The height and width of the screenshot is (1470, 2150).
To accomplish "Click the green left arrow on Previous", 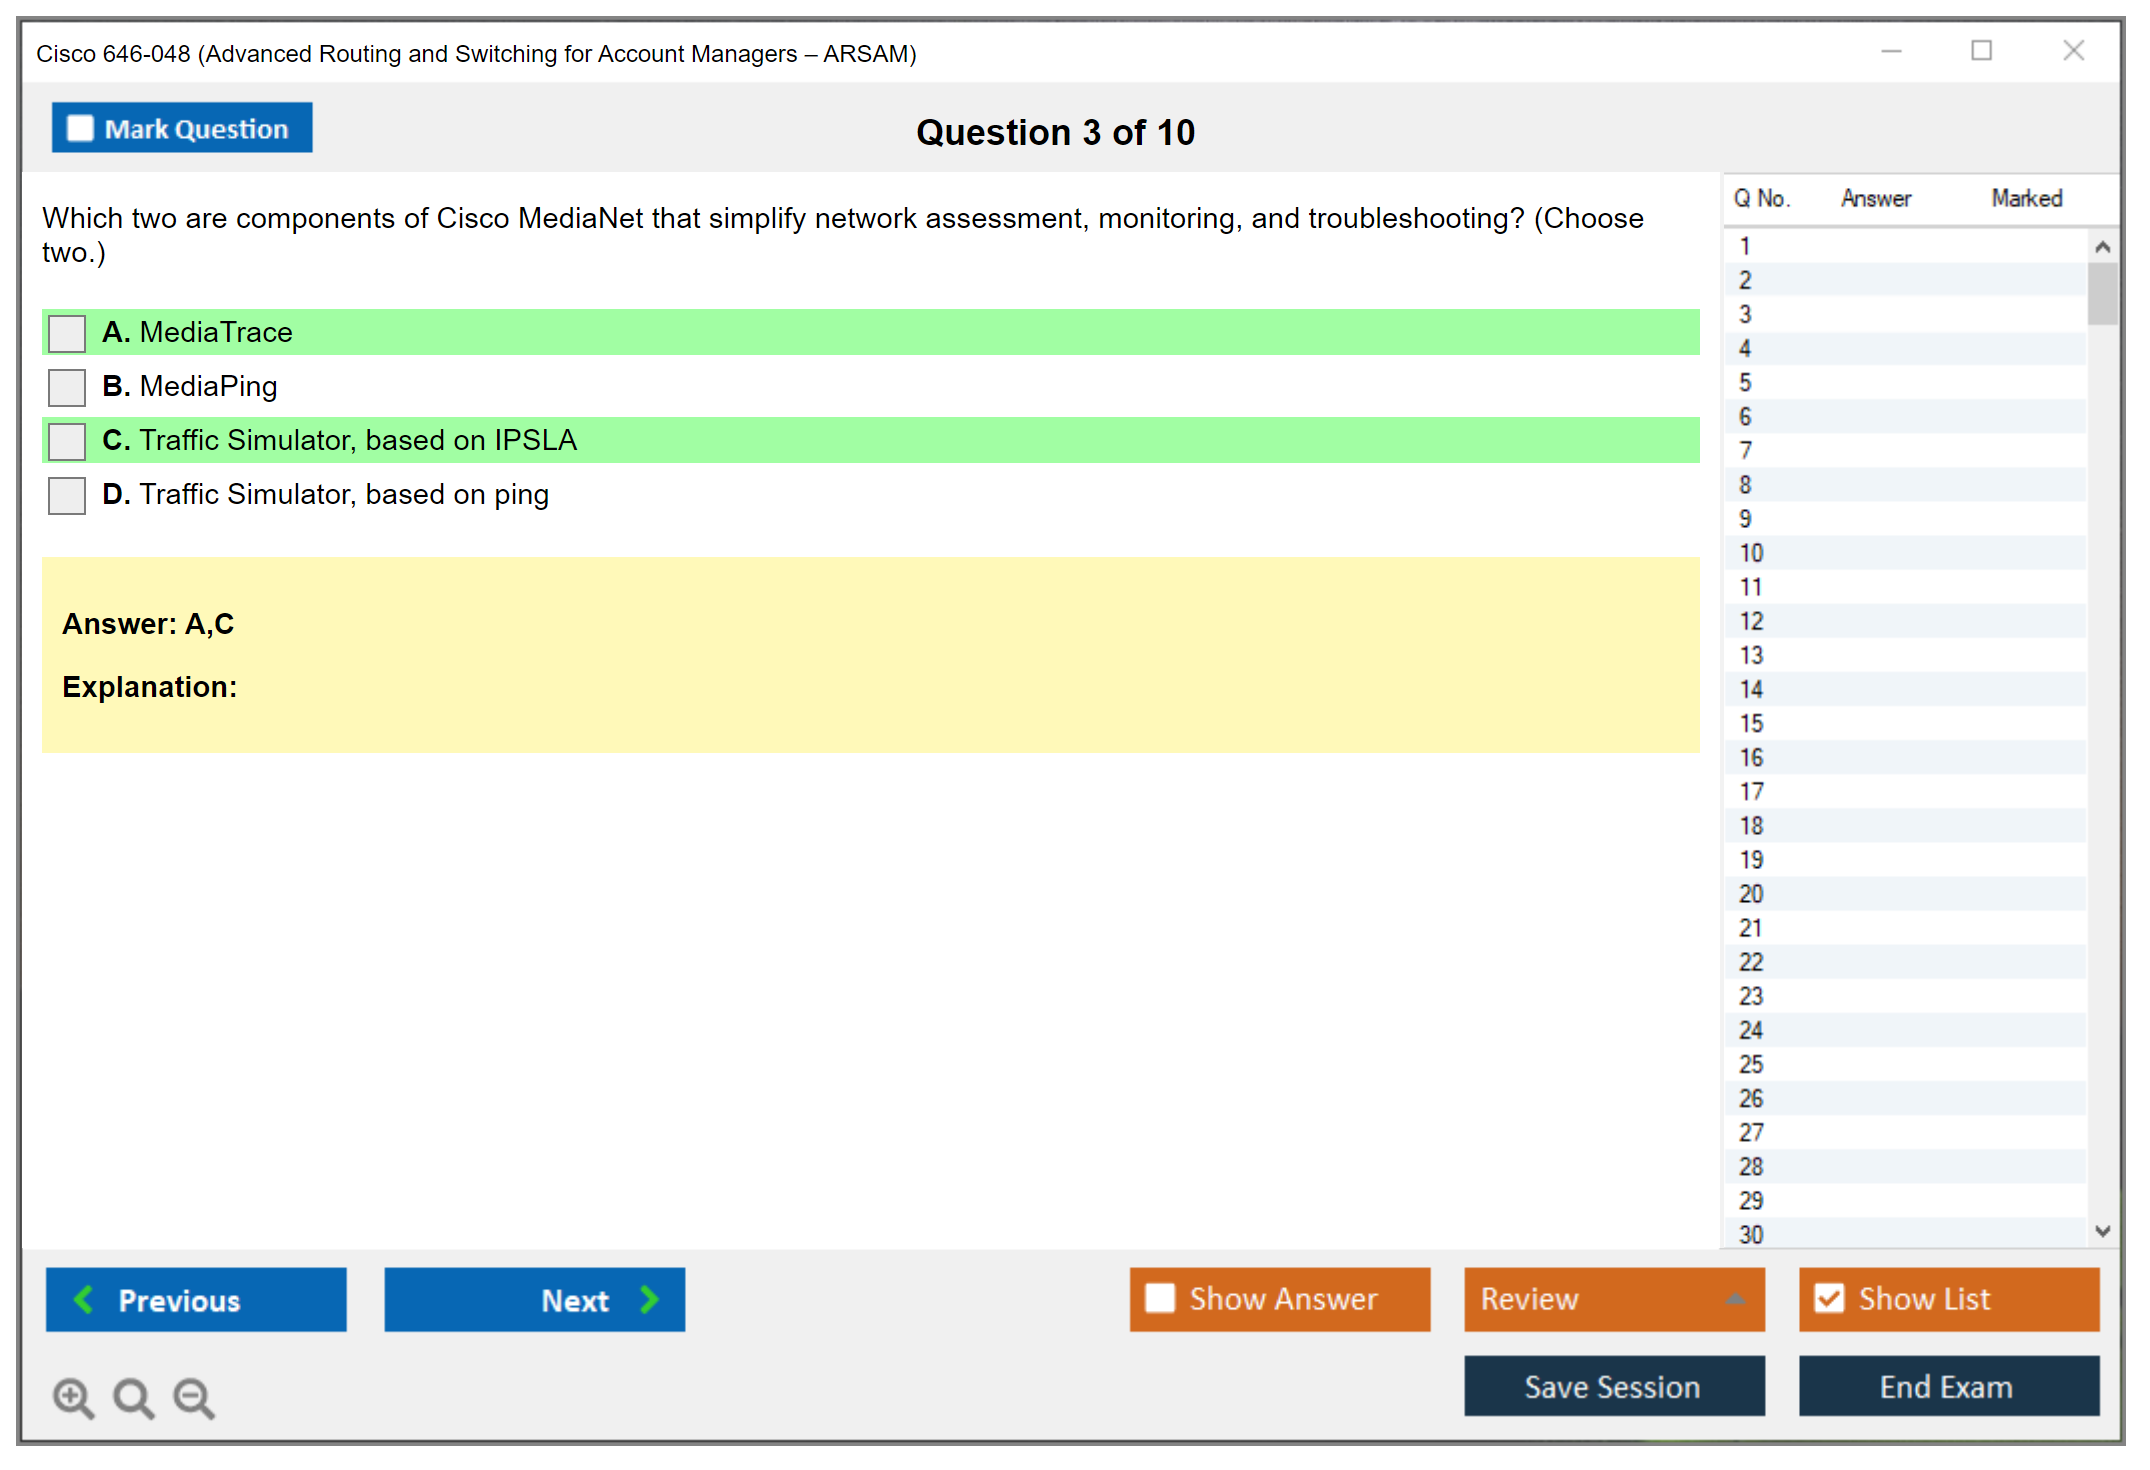I will click(x=84, y=1299).
